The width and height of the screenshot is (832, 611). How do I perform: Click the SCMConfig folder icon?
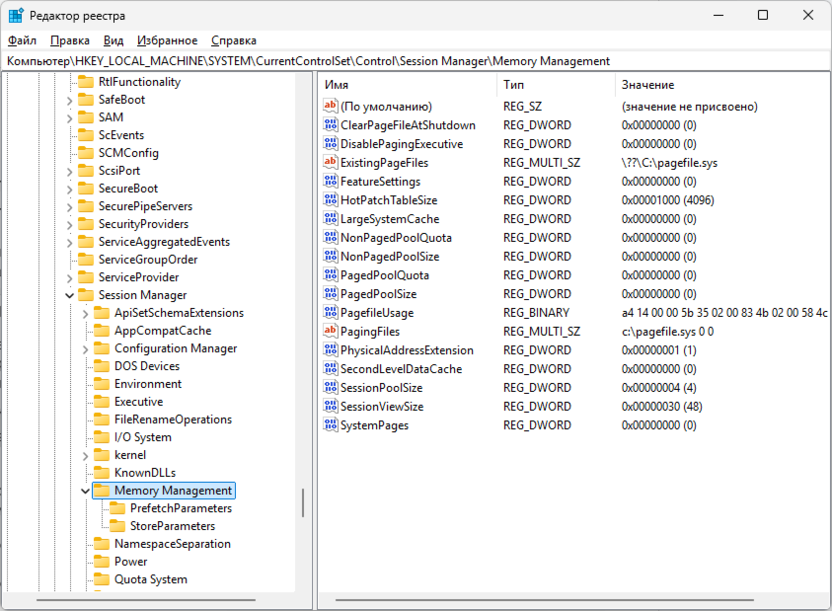click(85, 153)
